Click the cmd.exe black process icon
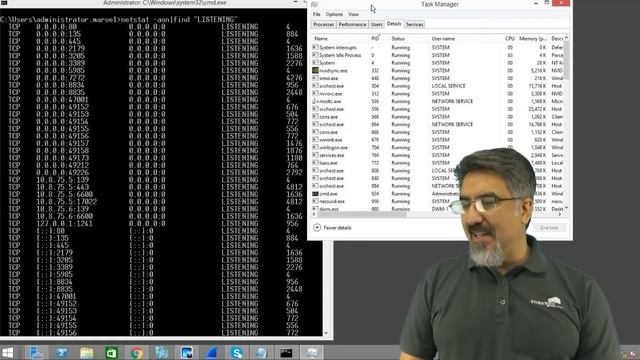Screen dimensions: 640x360 point(315,193)
